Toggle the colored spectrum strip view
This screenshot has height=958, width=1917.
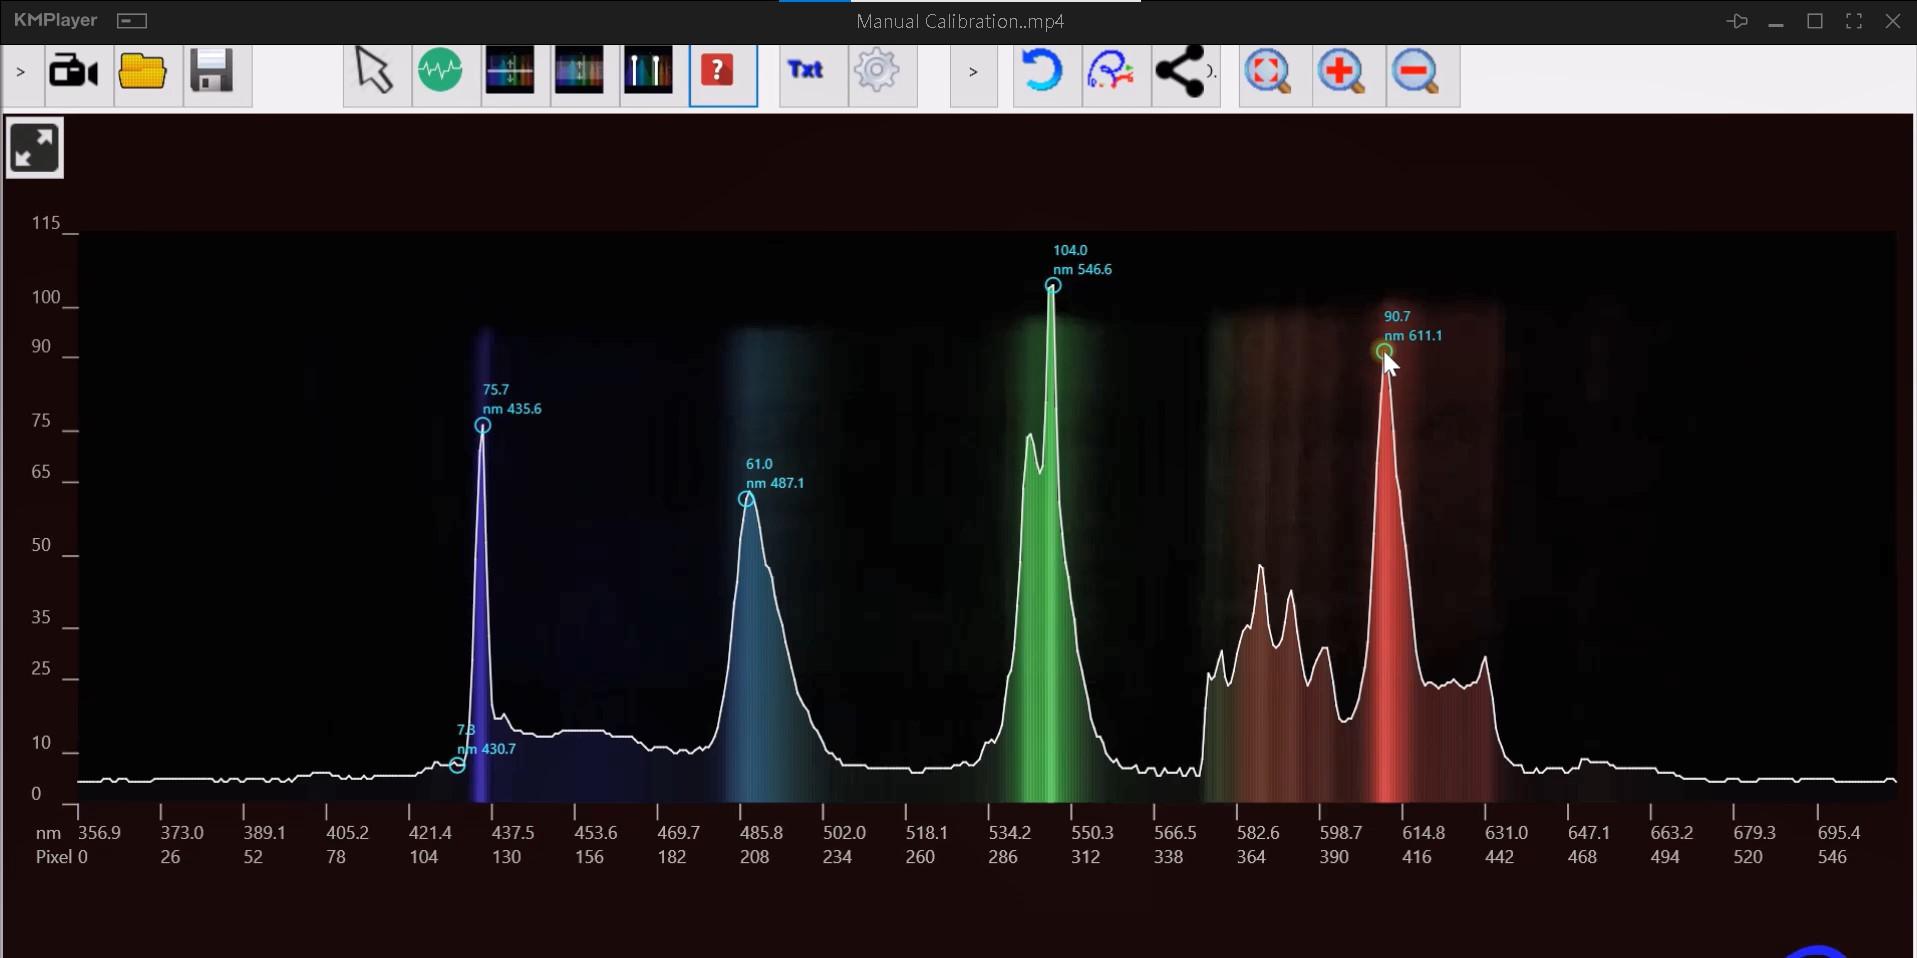580,70
